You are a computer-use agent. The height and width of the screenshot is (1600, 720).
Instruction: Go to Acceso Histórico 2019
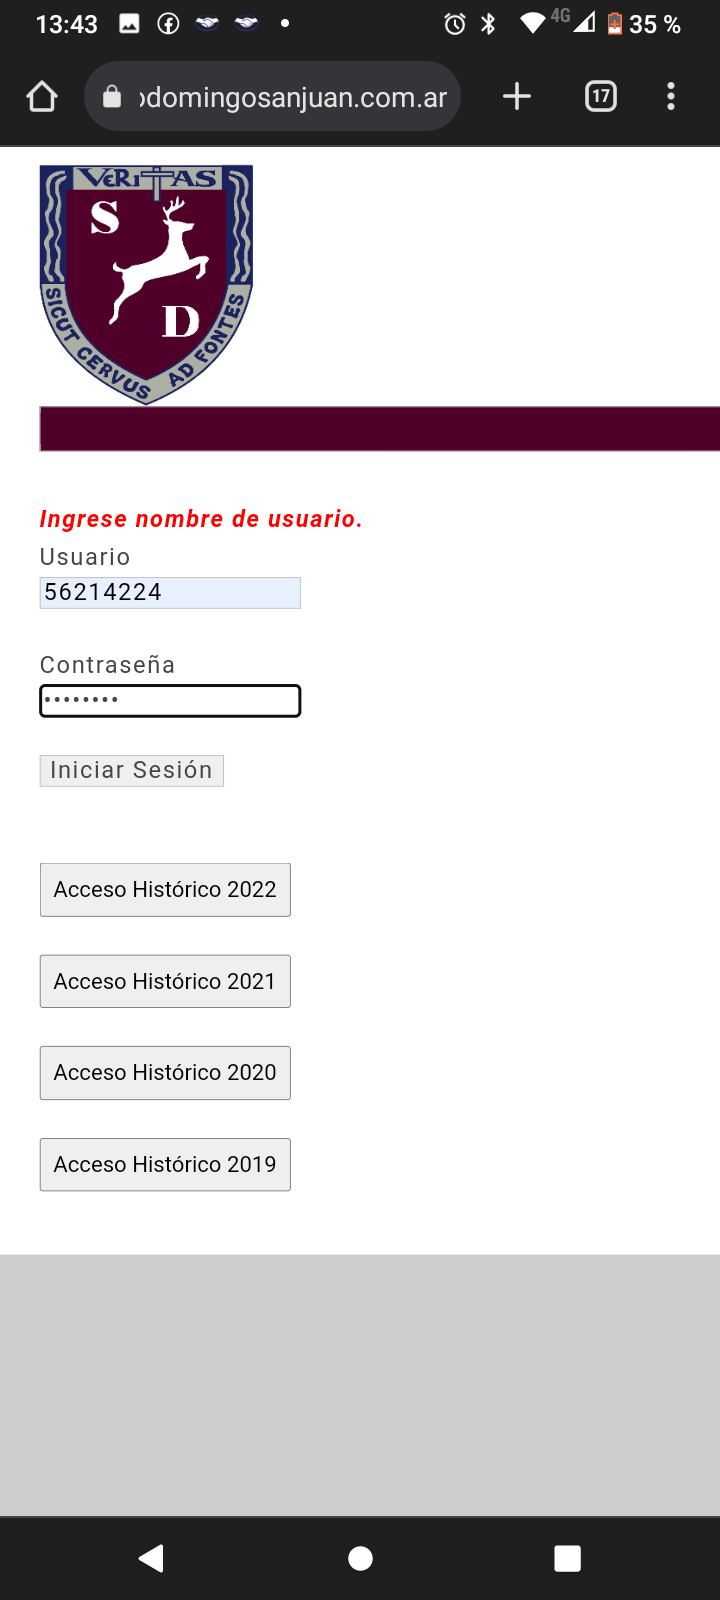(x=165, y=1165)
